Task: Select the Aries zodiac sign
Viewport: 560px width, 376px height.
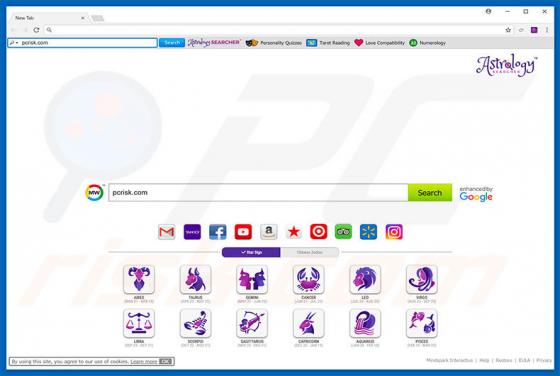Action: pyautogui.click(x=139, y=280)
